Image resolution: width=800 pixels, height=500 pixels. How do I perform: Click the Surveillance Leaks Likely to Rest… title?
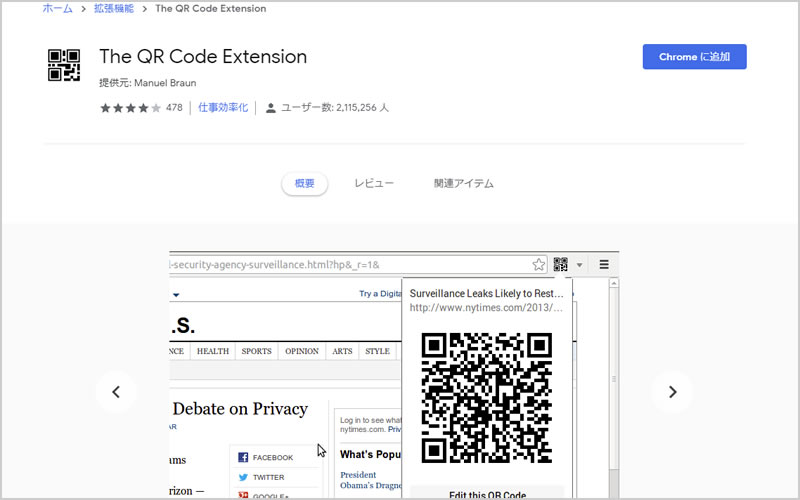[486, 293]
